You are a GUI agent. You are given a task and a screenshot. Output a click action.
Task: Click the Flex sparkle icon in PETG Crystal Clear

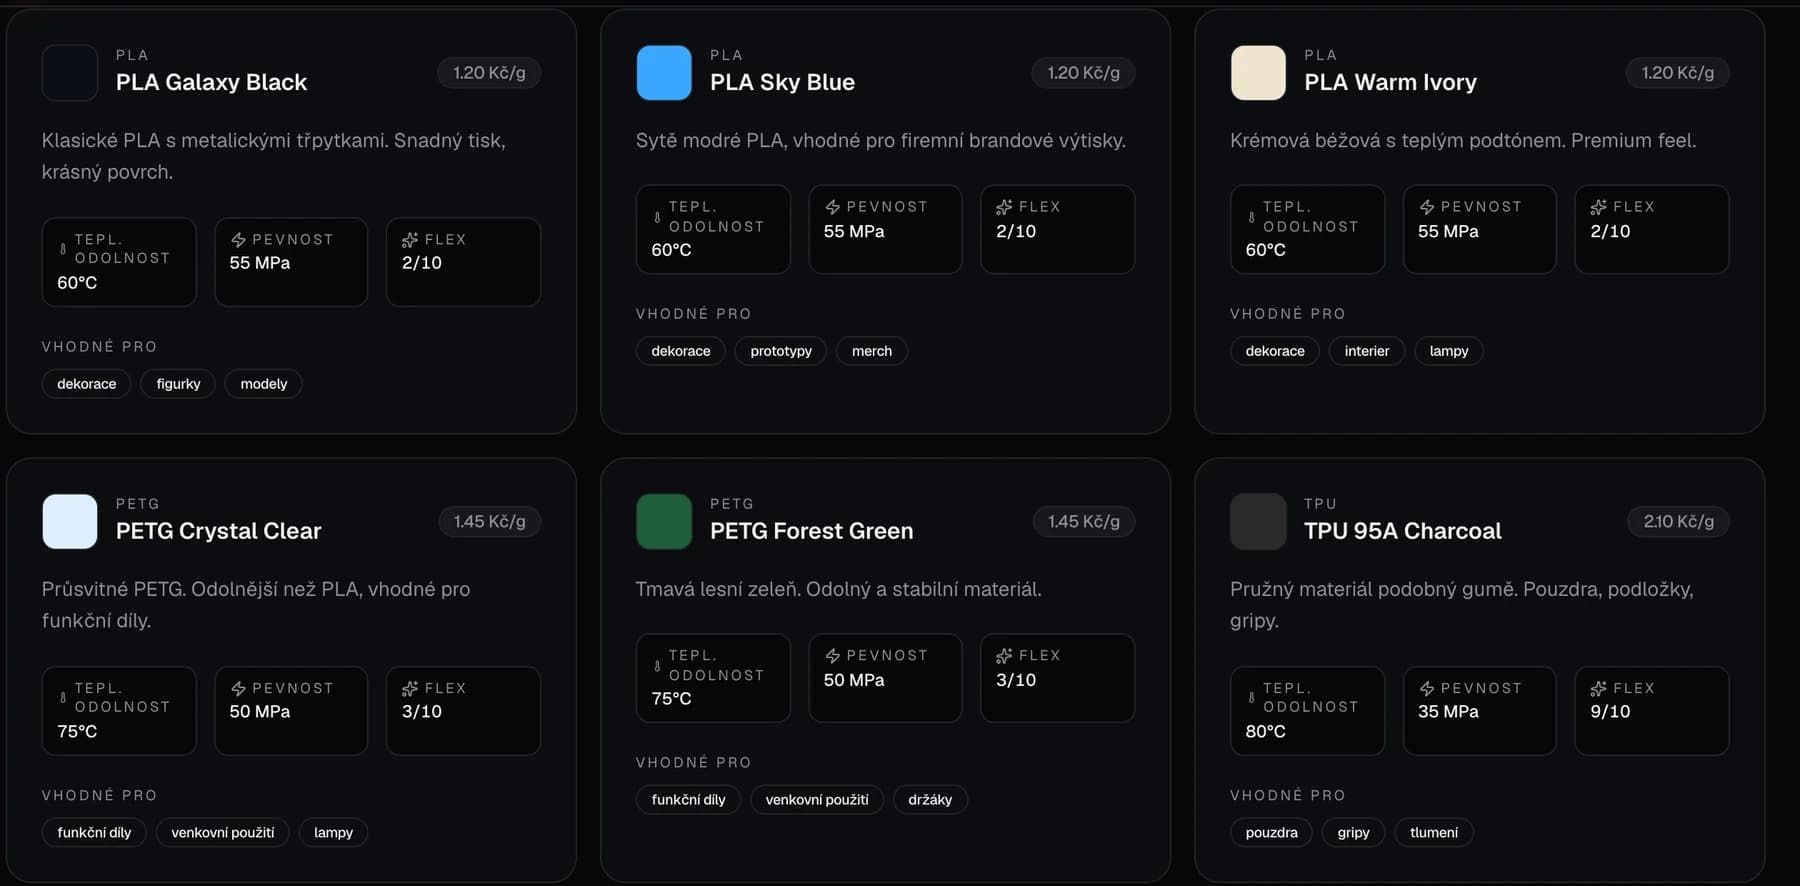410,689
